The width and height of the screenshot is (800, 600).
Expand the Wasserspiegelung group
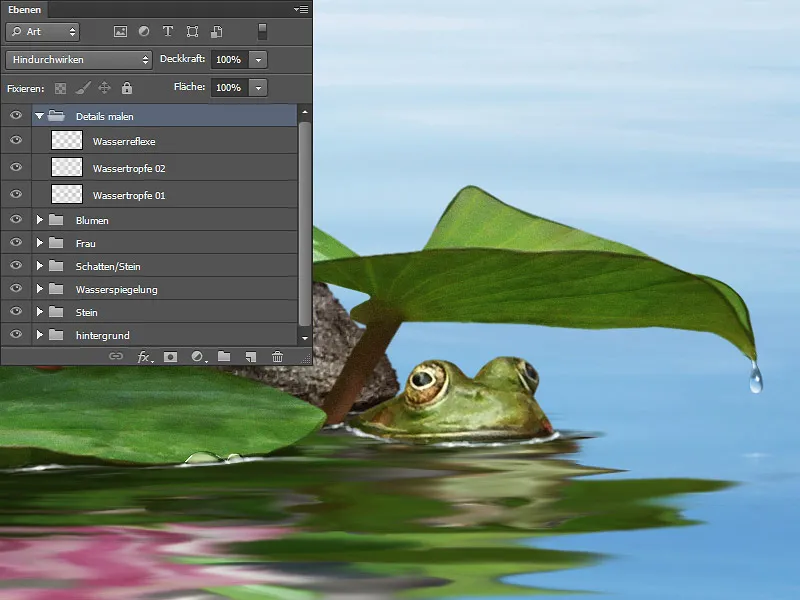tap(39, 289)
